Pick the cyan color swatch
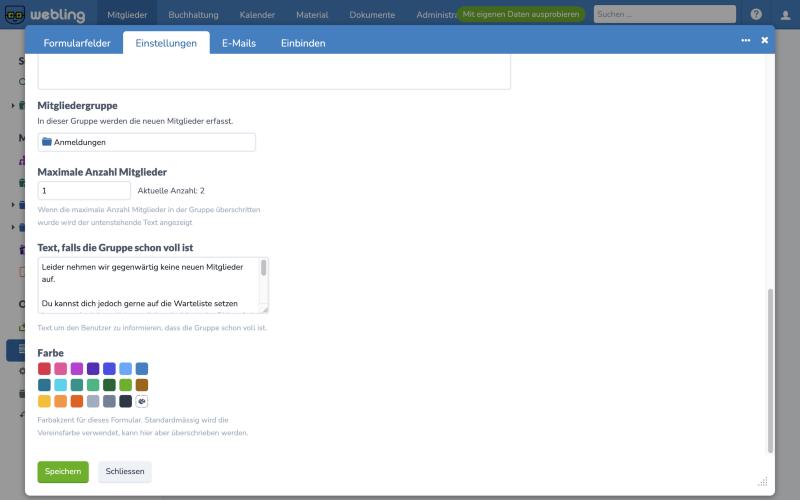Screen dimensions: 800x500 coord(61,385)
